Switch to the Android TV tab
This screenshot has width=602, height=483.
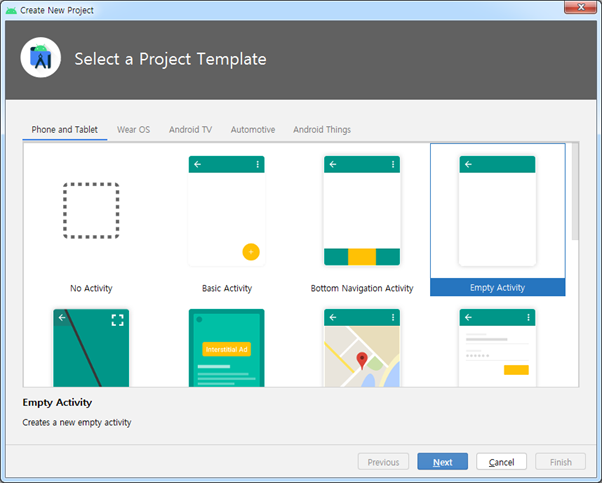pos(190,130)
